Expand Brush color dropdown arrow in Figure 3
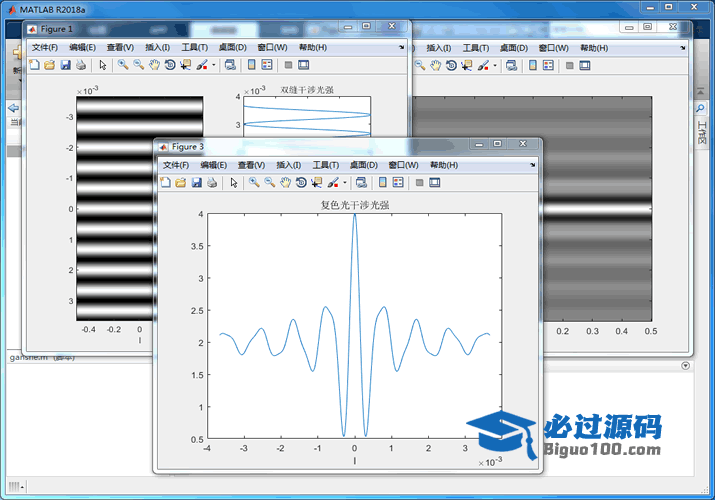 pos(345,183)
